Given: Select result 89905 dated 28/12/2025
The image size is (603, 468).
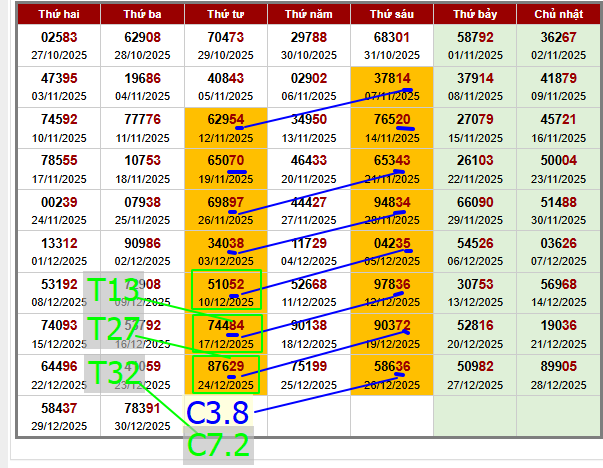Looking at the screenshot, I should pyautogui.click(x=557, y=366).
